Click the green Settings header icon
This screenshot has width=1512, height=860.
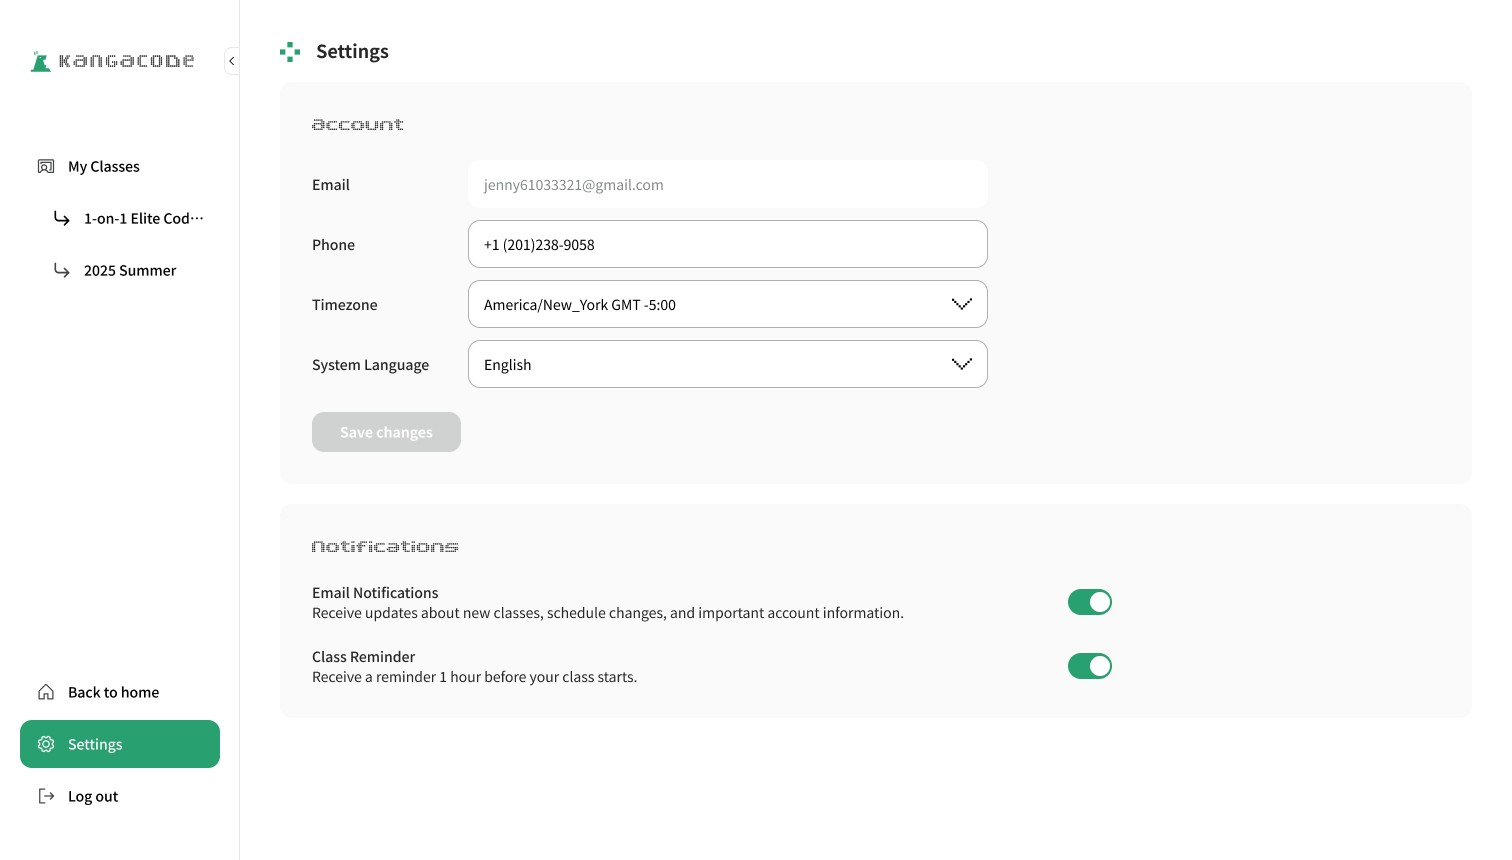(x=290, y=52)
